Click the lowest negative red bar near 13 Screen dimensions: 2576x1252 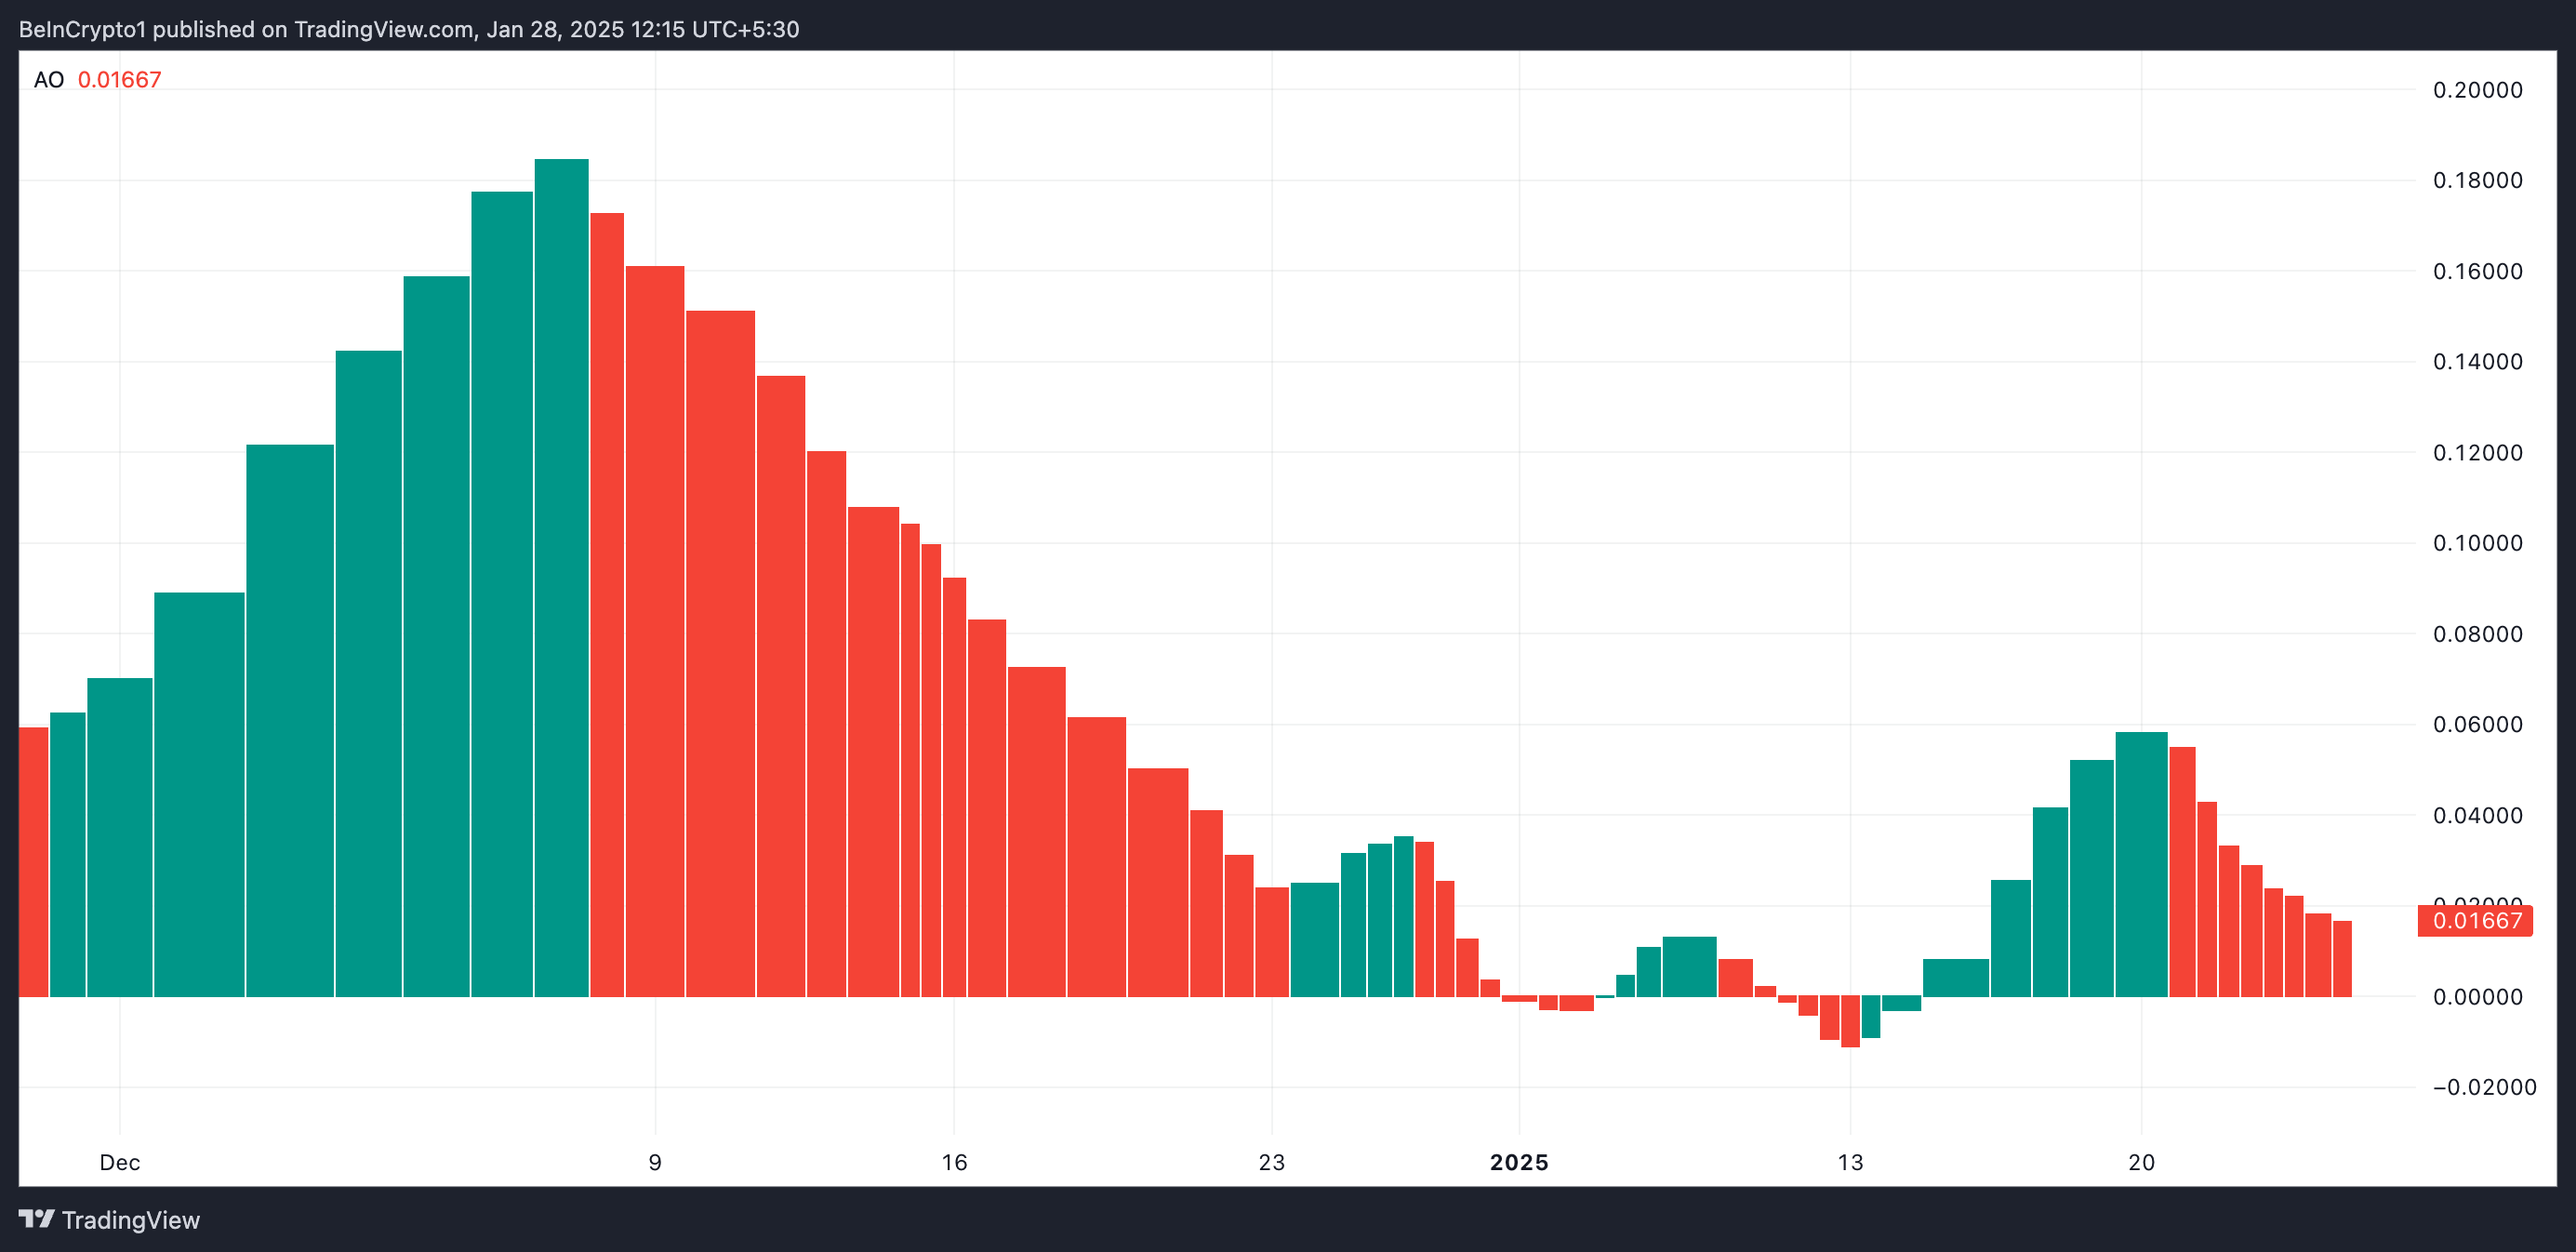pos(1850,1022)
